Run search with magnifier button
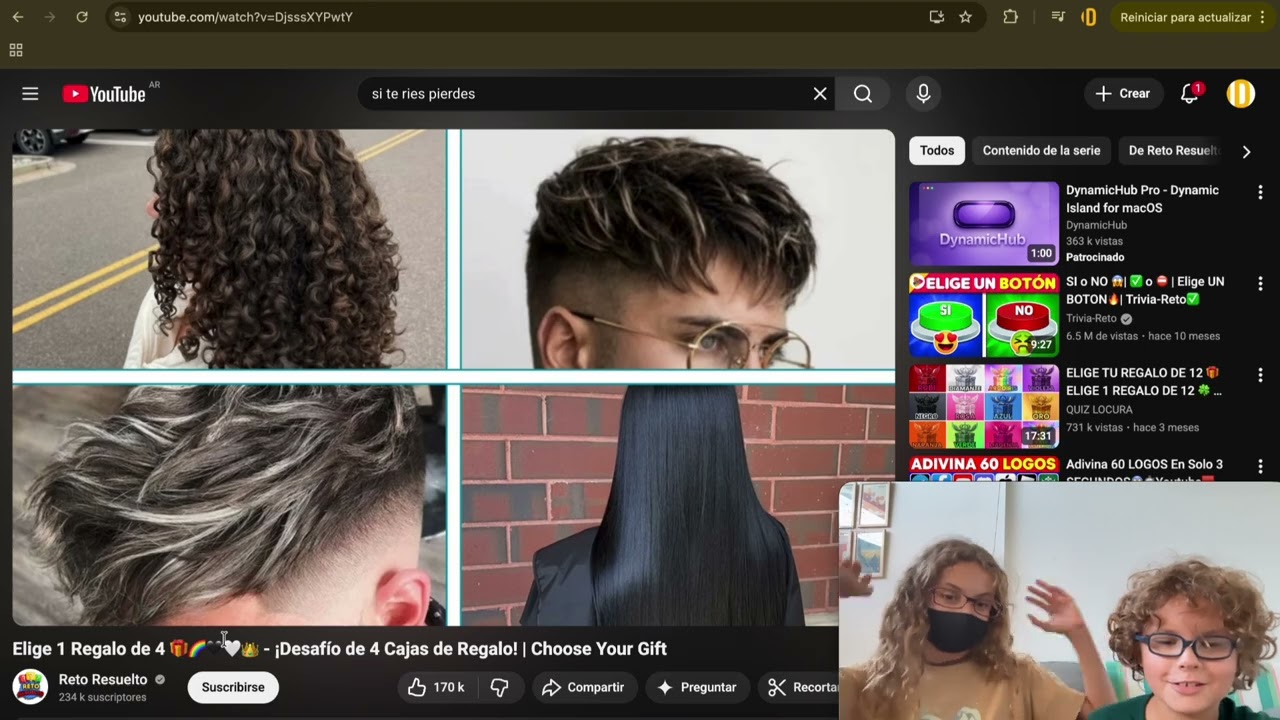This screenshot has height=720, width=1280. [863, 93]
